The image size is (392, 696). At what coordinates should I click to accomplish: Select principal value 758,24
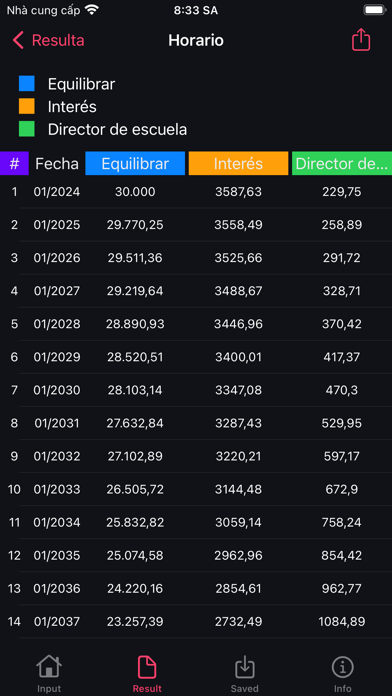click(342, 522)
